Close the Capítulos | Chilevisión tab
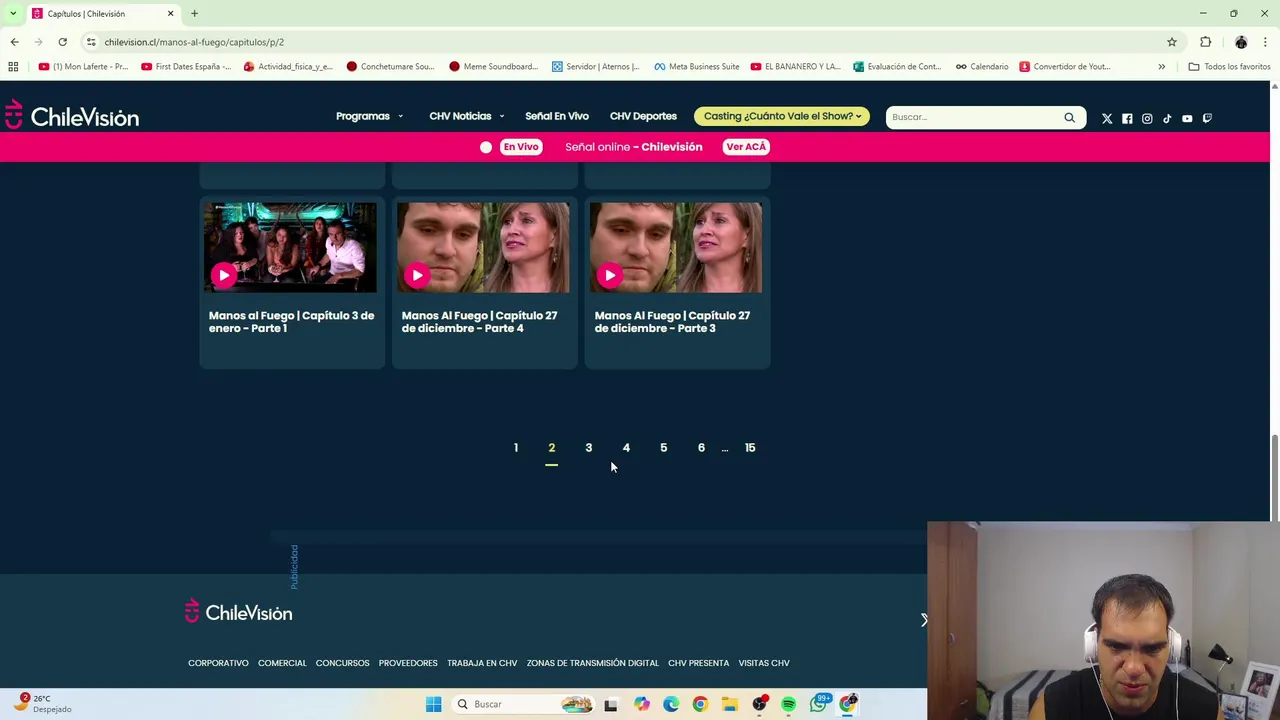 pos(170,13)
